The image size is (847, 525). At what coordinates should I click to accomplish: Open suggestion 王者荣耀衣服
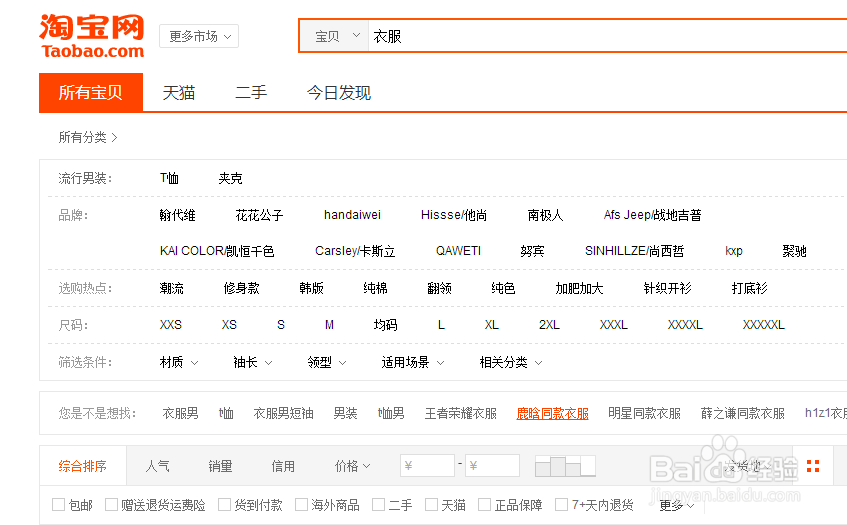coord(461,413)
